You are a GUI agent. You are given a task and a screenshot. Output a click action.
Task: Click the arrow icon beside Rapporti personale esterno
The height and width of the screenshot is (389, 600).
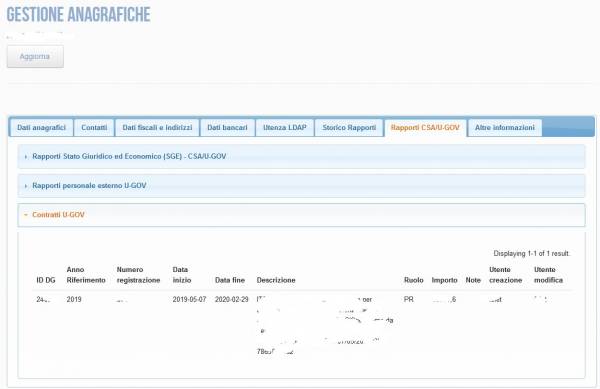(x=26, y=186)
